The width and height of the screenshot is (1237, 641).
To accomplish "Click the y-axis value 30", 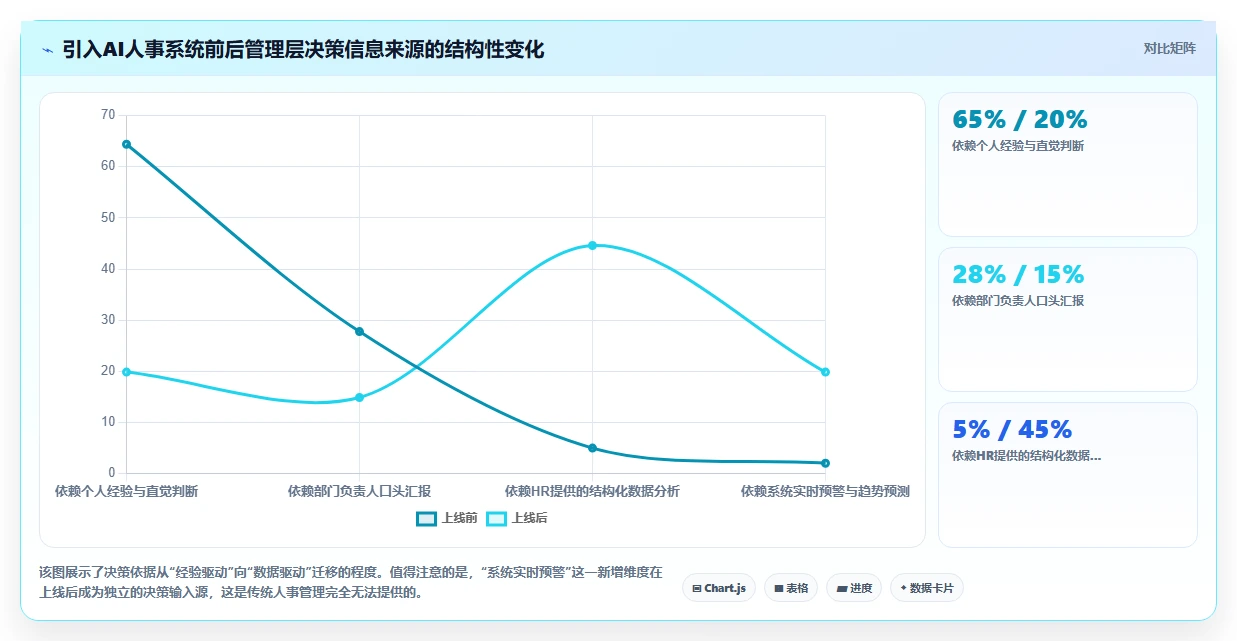I will point(108,320).
